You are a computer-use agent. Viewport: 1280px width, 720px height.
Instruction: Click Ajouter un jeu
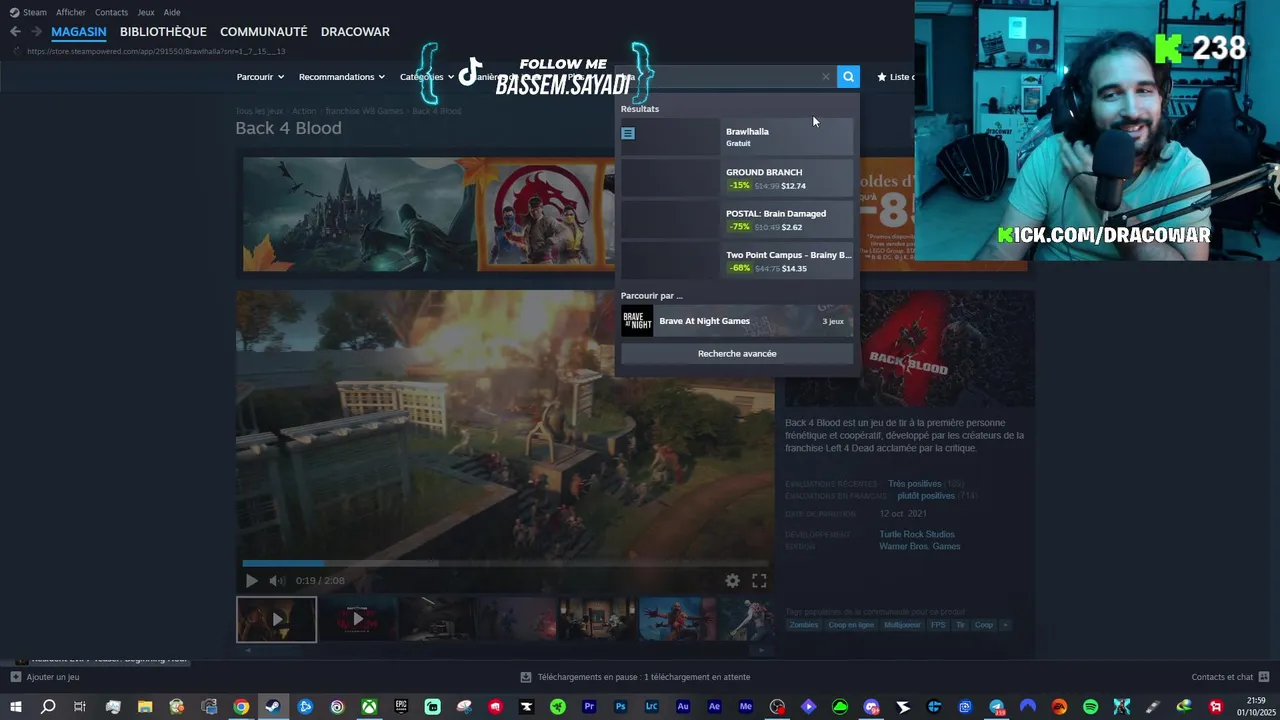(x=45, y=677)
